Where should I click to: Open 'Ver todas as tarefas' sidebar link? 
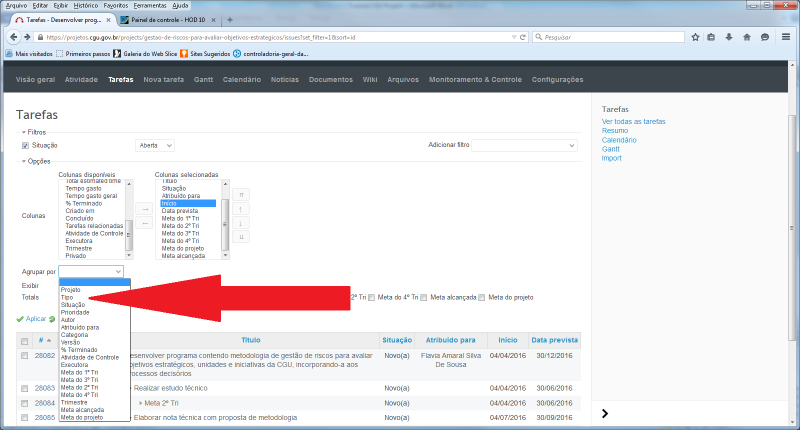pos(633,121)
